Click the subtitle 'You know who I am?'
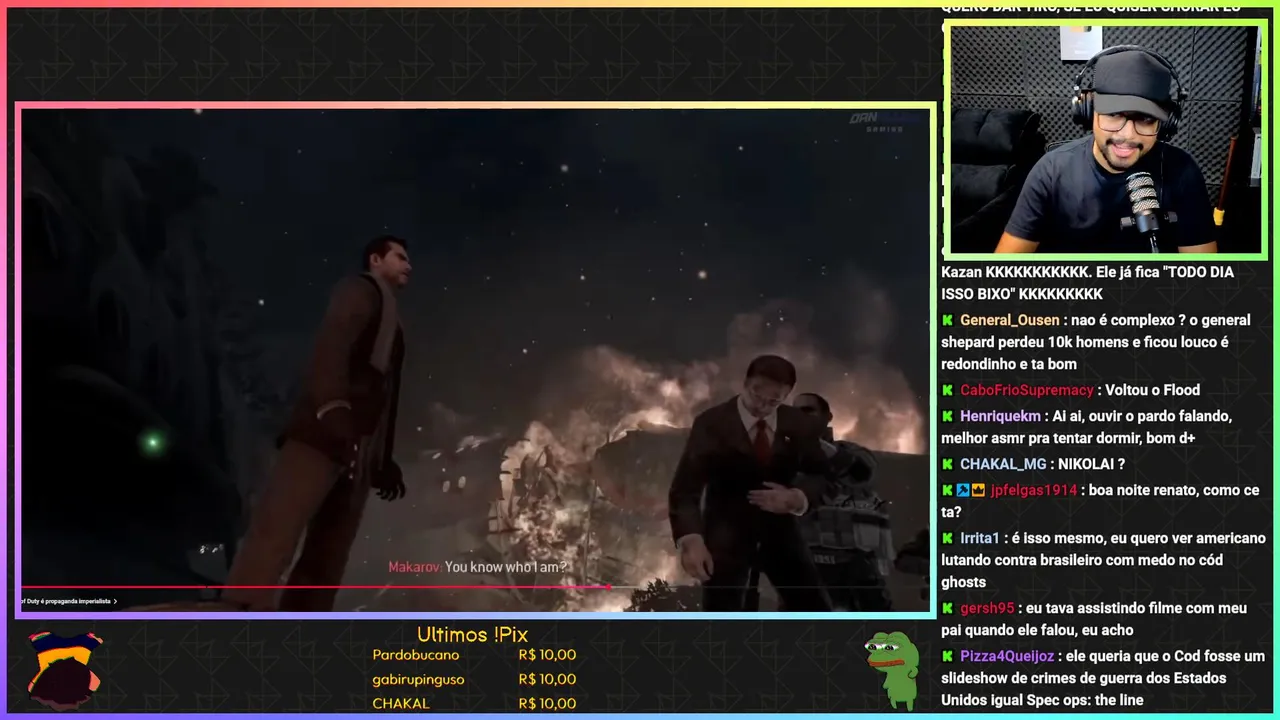Image resolution: width=1280 pixels, height=720 pixels. pyautogui.click(x=506, y=567)
